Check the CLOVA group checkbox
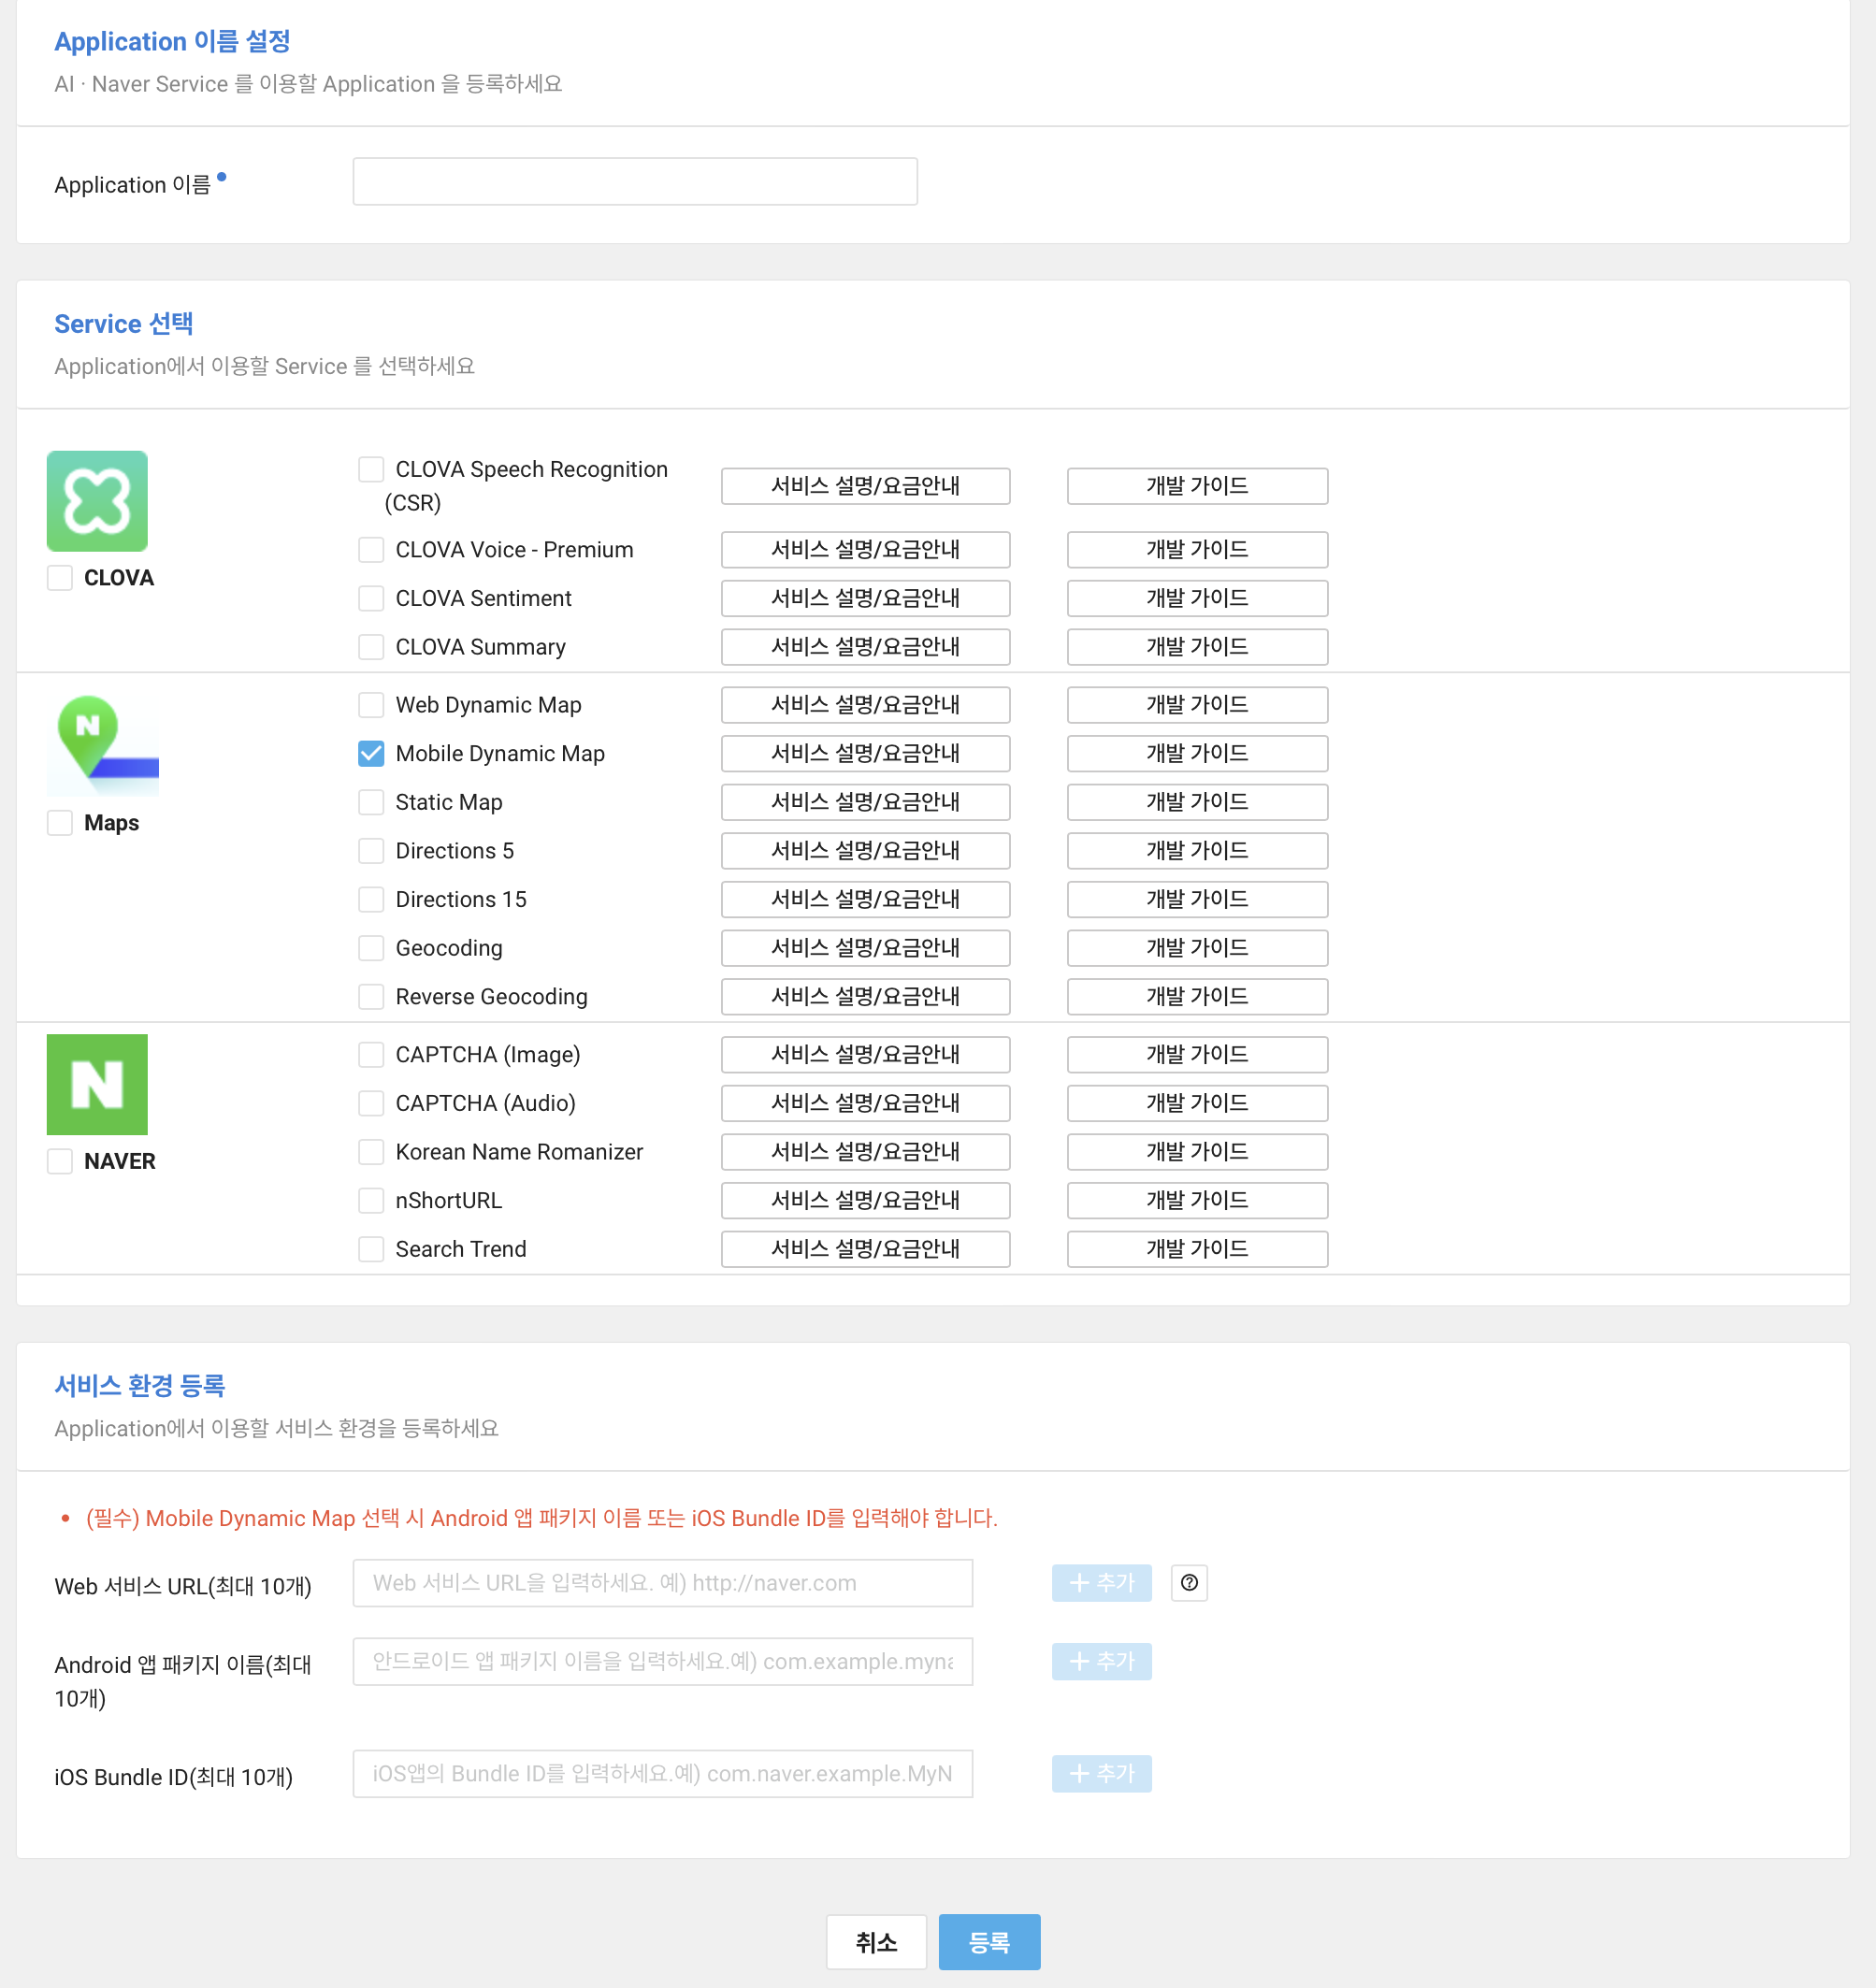This screenshot has width=1876, height=1988. (60, 578)
